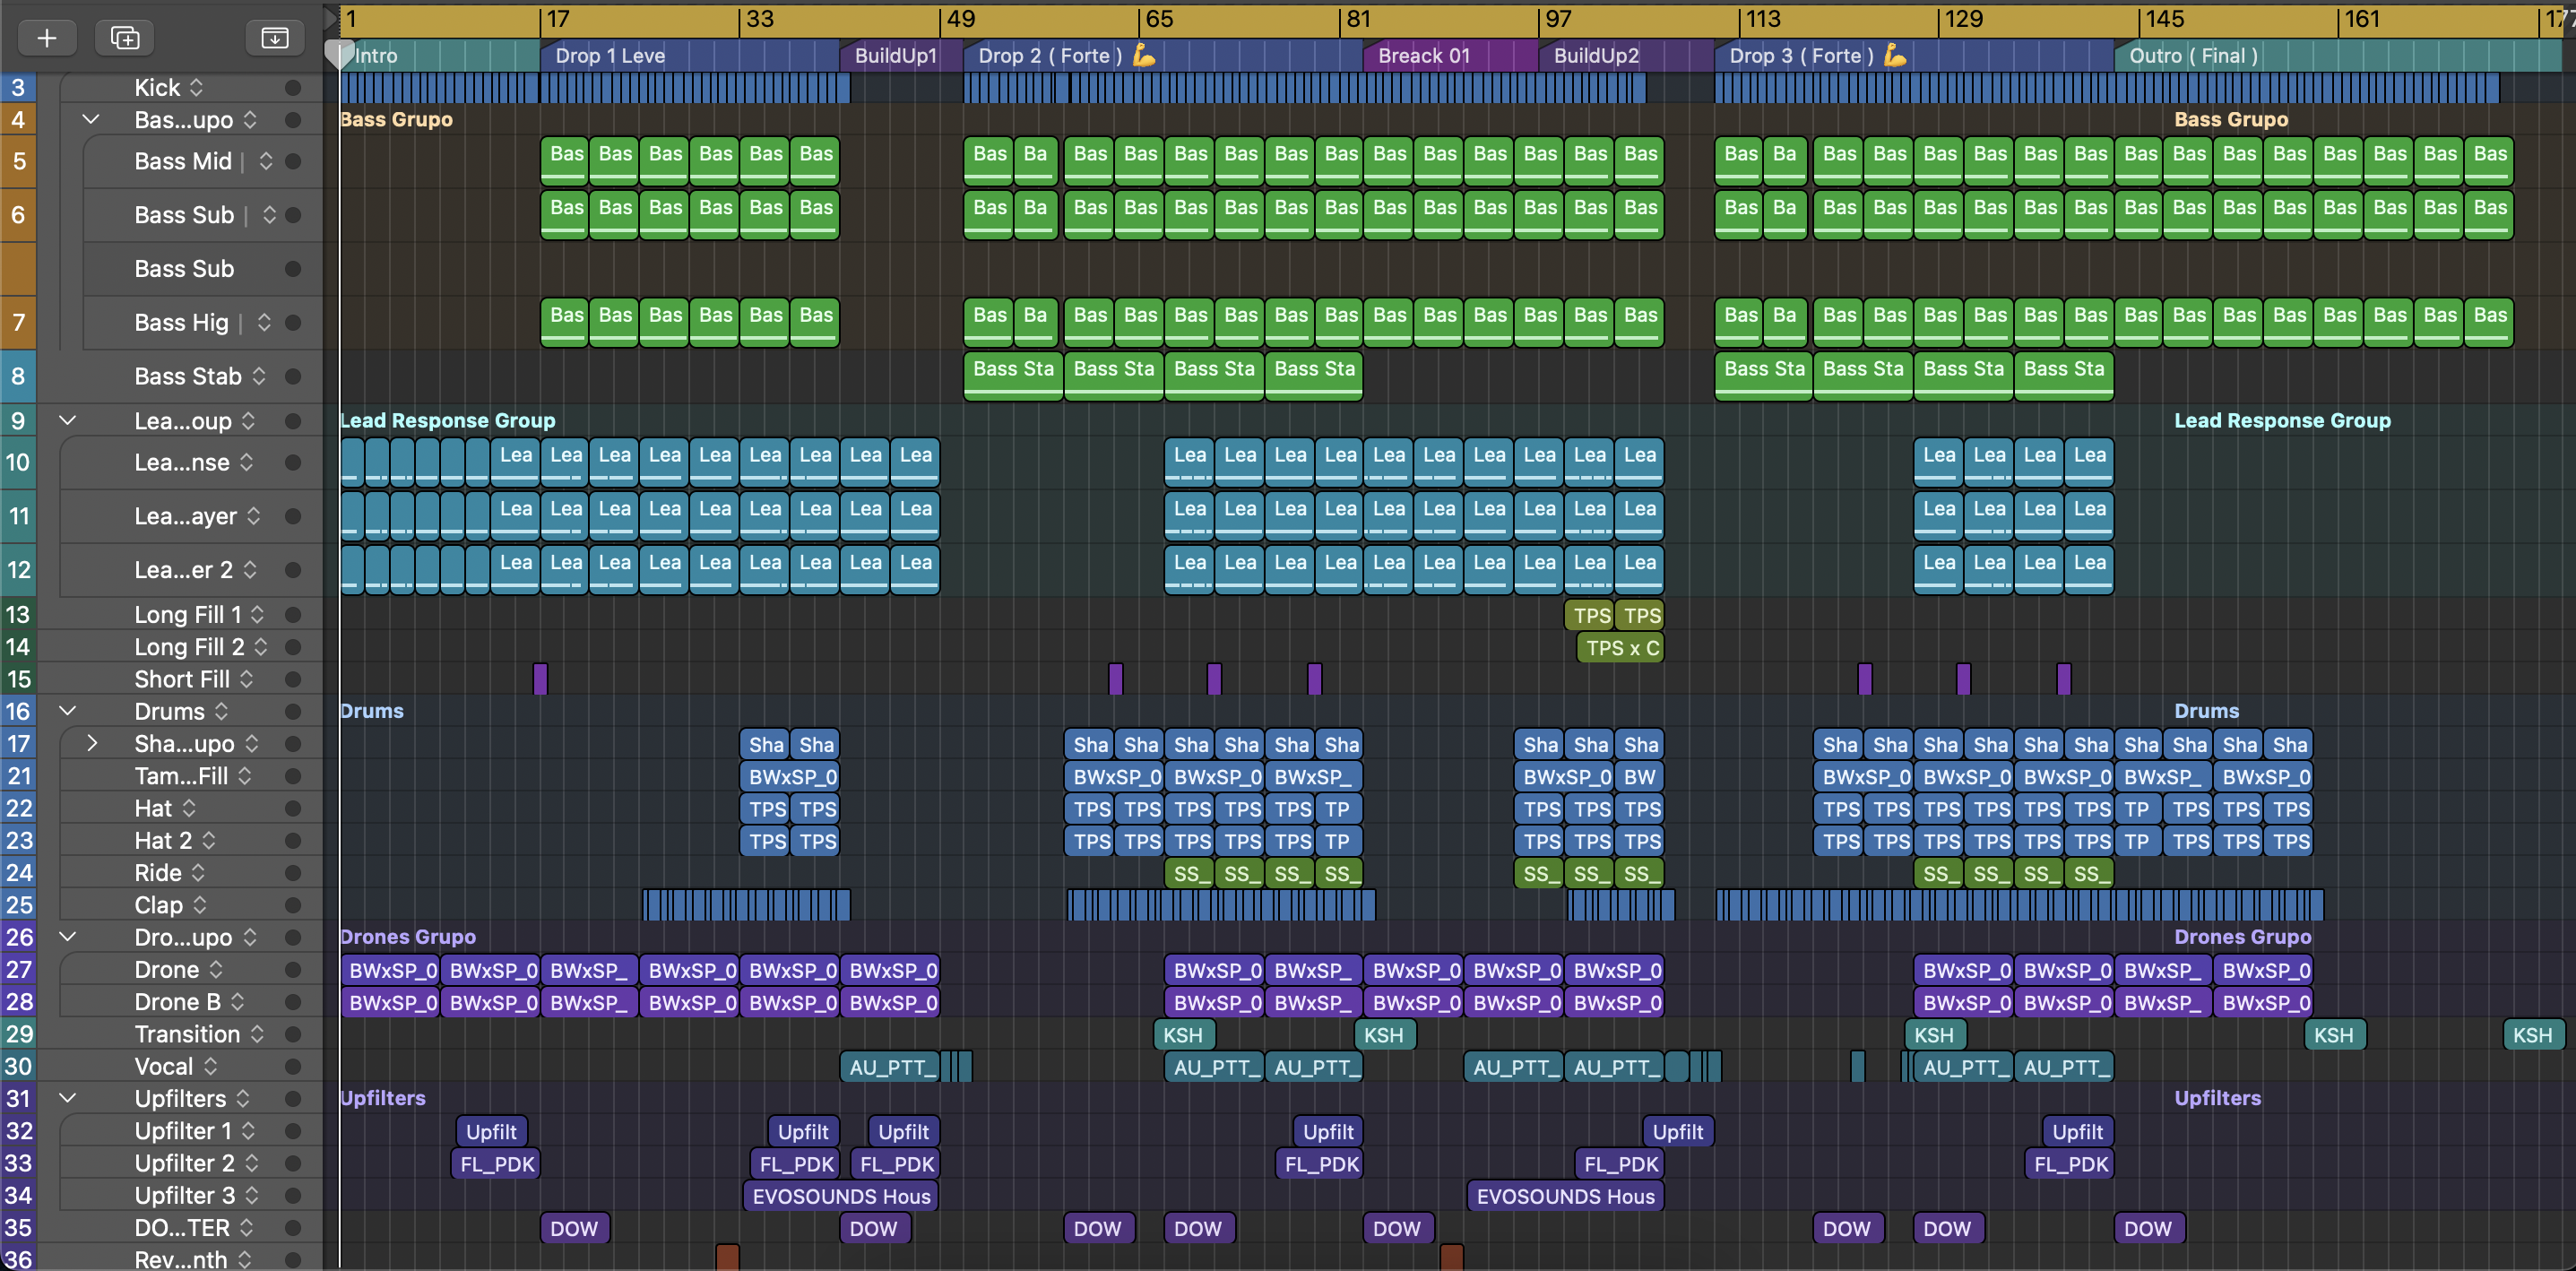The width and height of the screenshot is (2576, 1271).
Task: Select the Drone B track header name
Action: tap(178, 1002)
